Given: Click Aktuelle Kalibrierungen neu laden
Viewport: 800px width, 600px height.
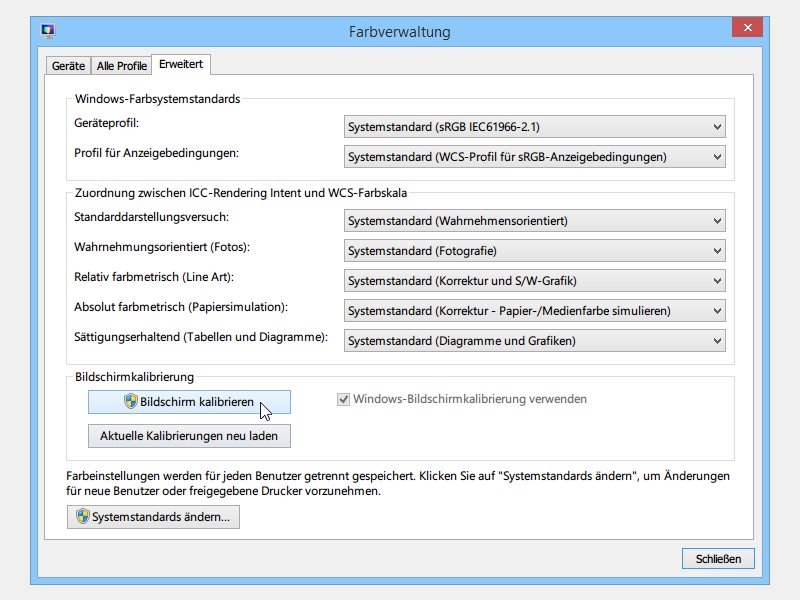Looking at the screenshot, I should coord(189,436).
